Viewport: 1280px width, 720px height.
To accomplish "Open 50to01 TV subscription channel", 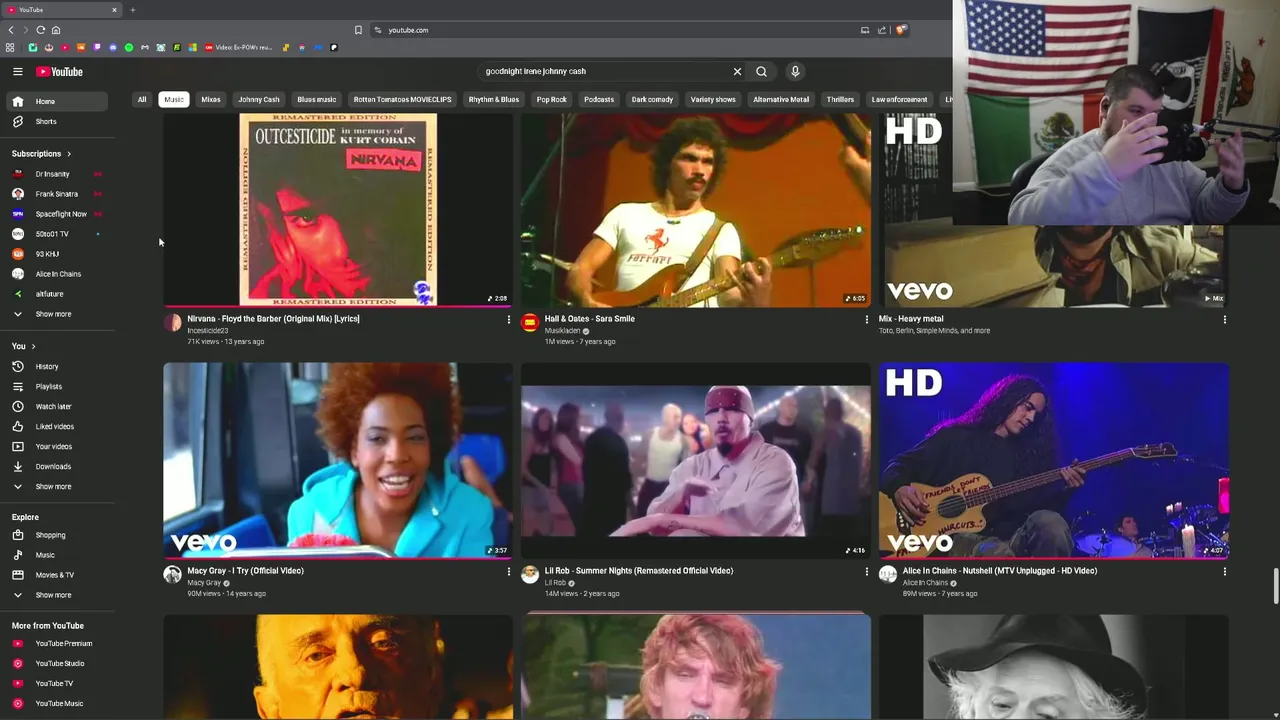I will pos(56,234).
